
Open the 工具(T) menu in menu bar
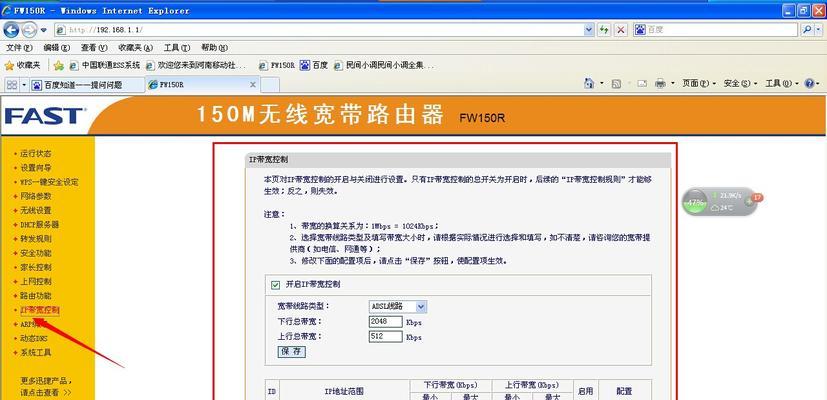pos(177,47)
